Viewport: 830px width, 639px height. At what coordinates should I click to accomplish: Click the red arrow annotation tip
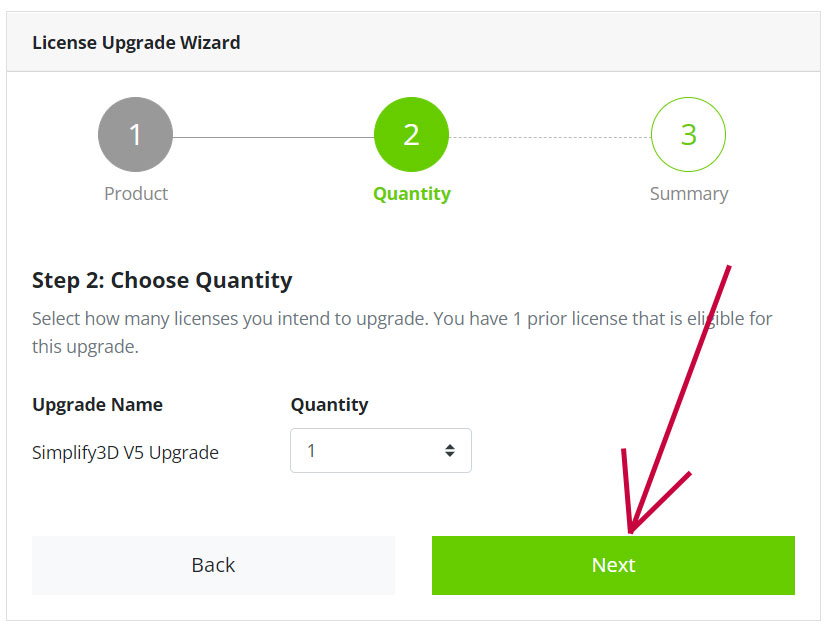(631, 530)
